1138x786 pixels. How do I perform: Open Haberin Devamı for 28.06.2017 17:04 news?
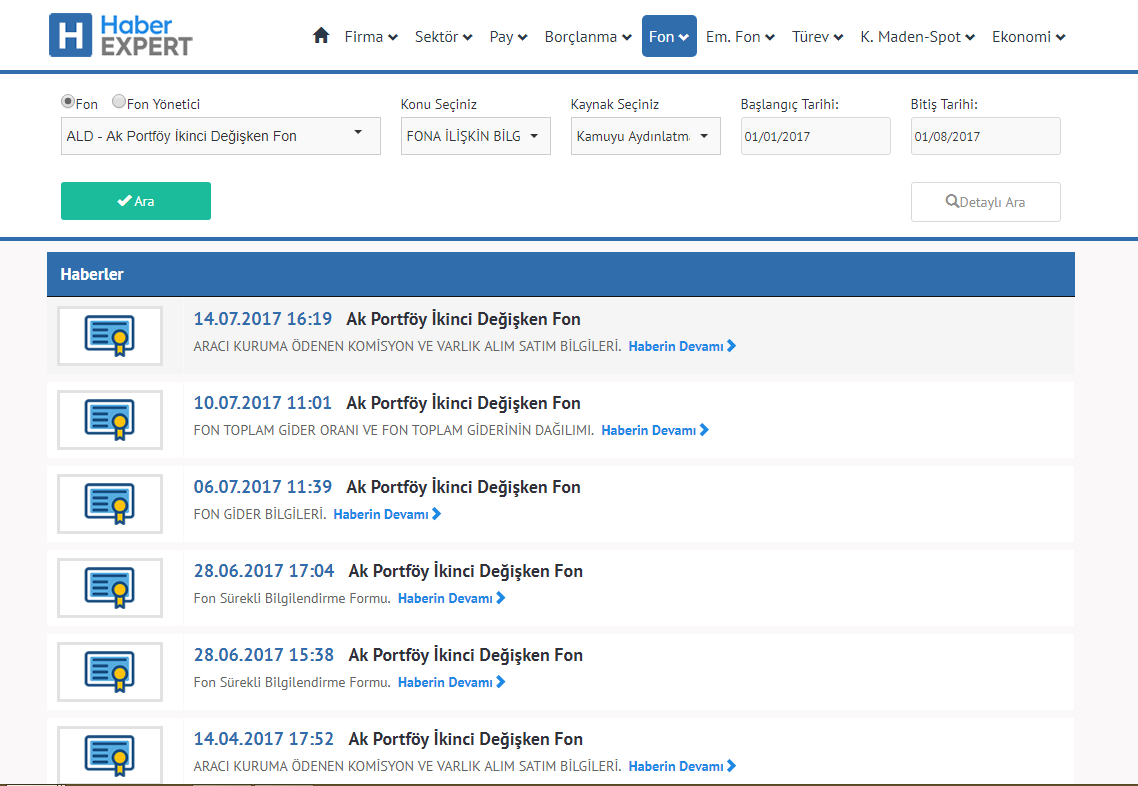[451, 599]
